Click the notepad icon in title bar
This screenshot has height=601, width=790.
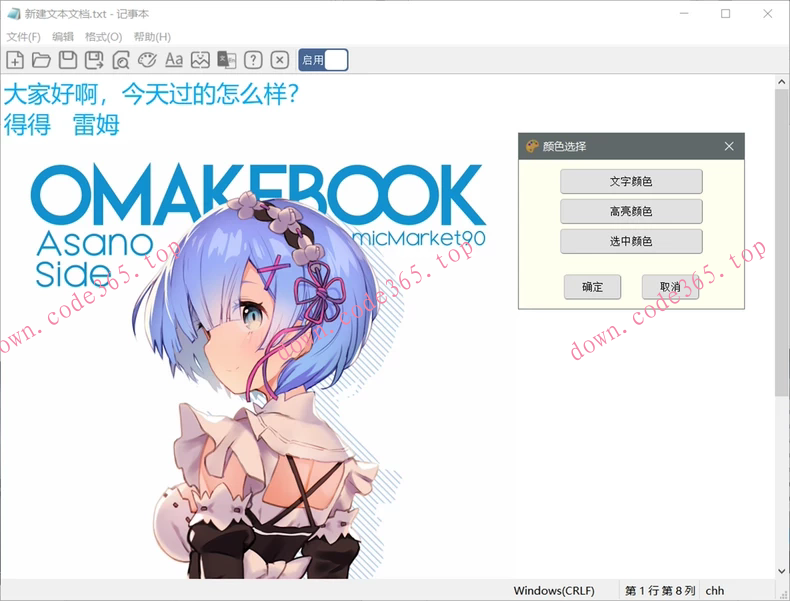pyautogui.click(x=14, y=14)
